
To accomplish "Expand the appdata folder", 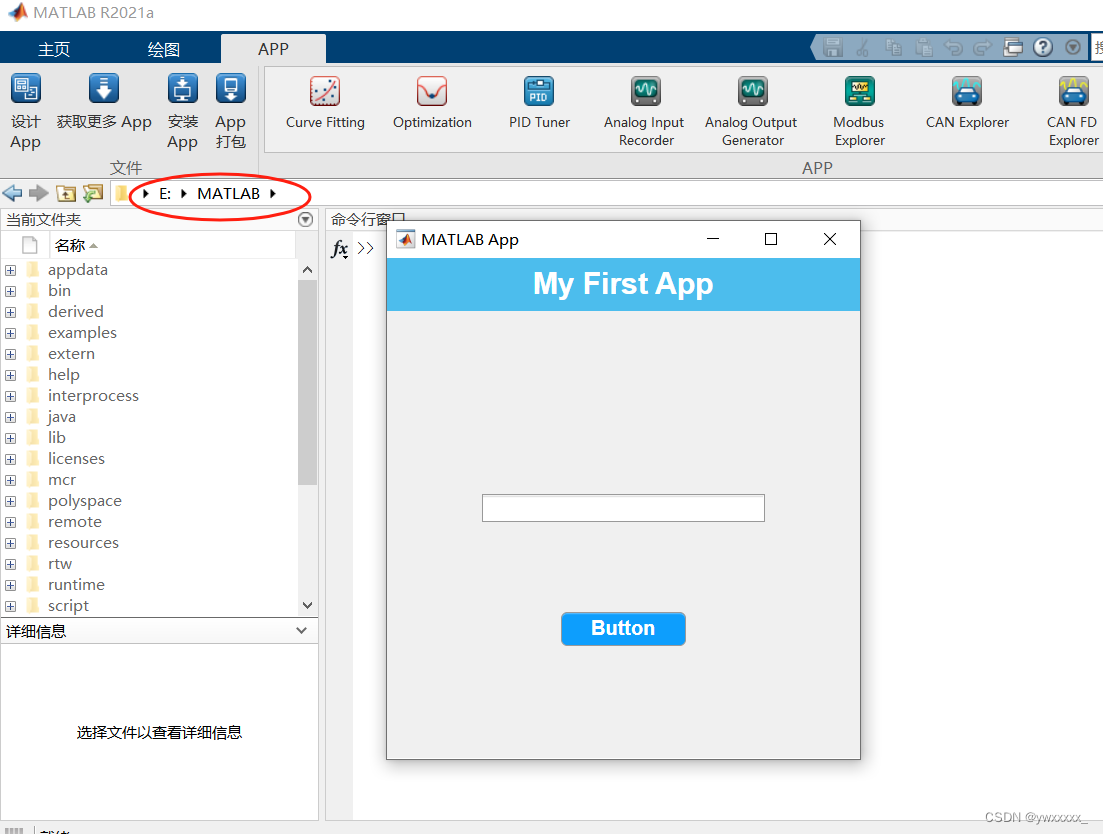I will (11, 270).
